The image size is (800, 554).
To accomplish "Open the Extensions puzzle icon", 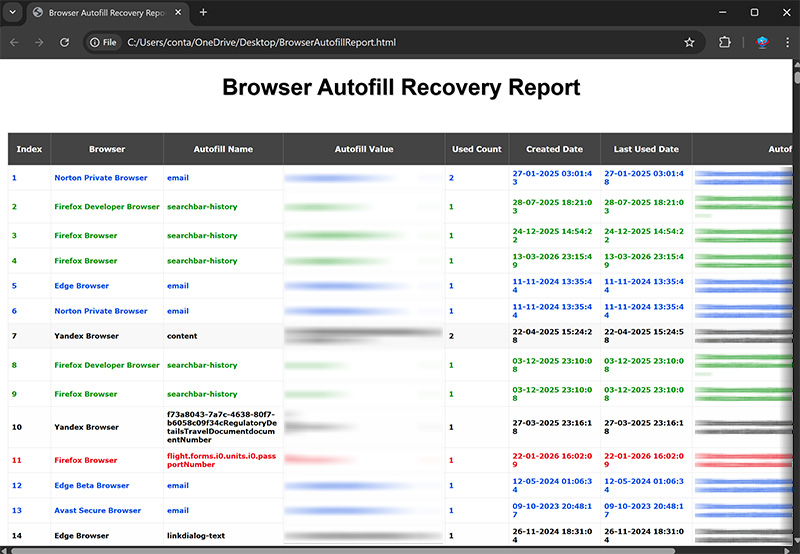I will pyautogui.click(x=725, y=43).
